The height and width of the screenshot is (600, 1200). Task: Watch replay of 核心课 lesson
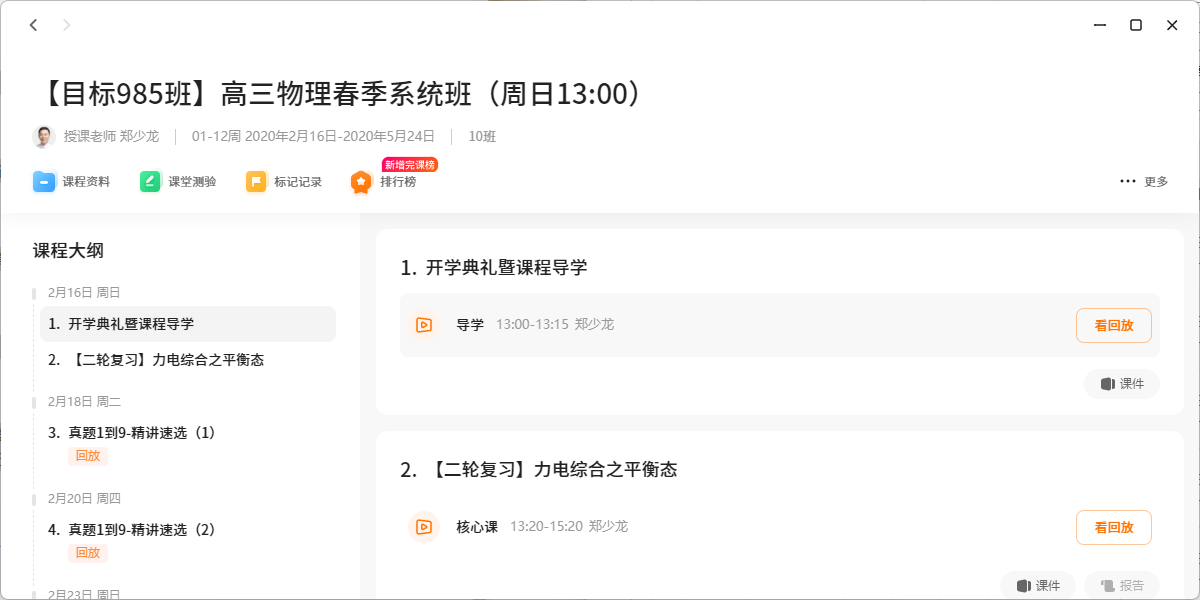(1113, 528)
